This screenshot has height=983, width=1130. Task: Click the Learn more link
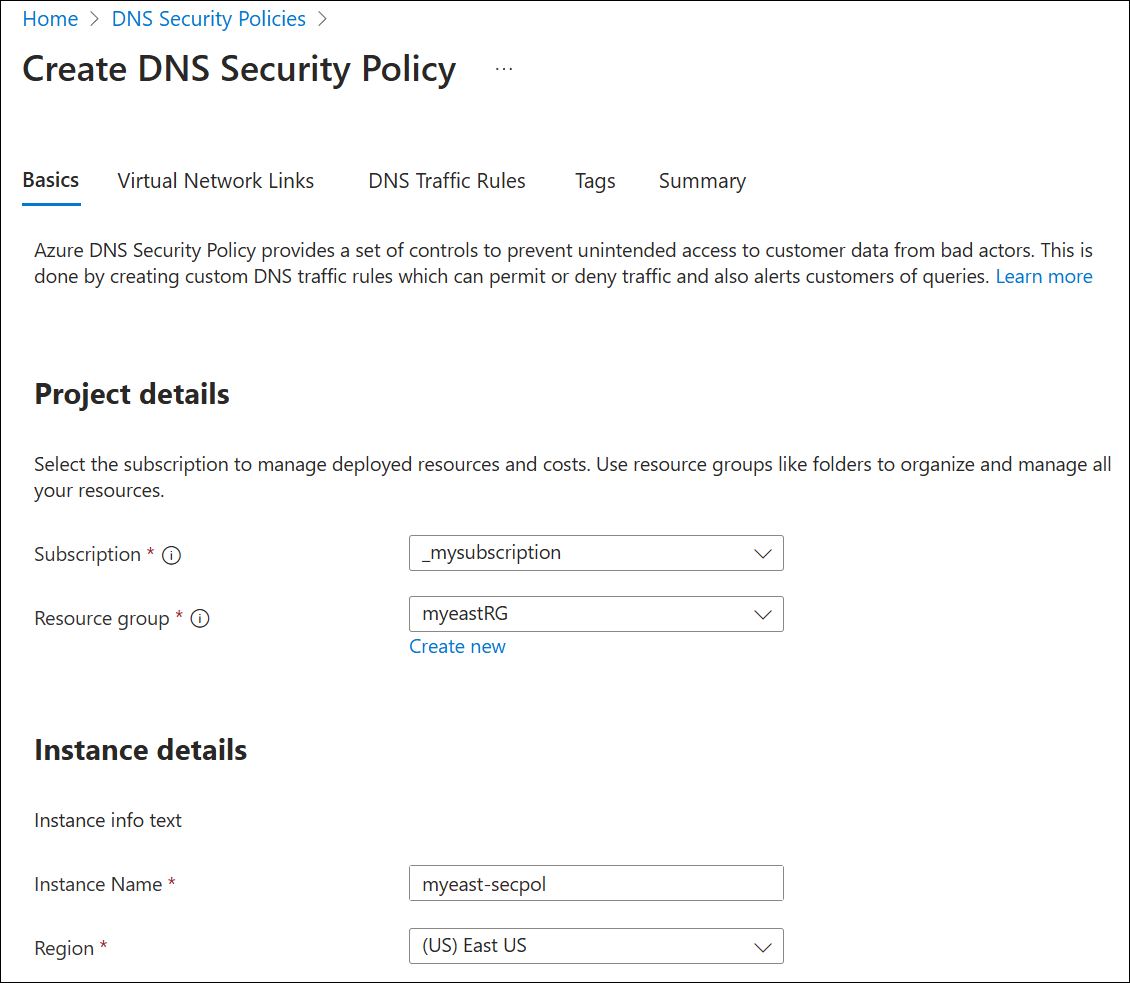click(1044, 276)
